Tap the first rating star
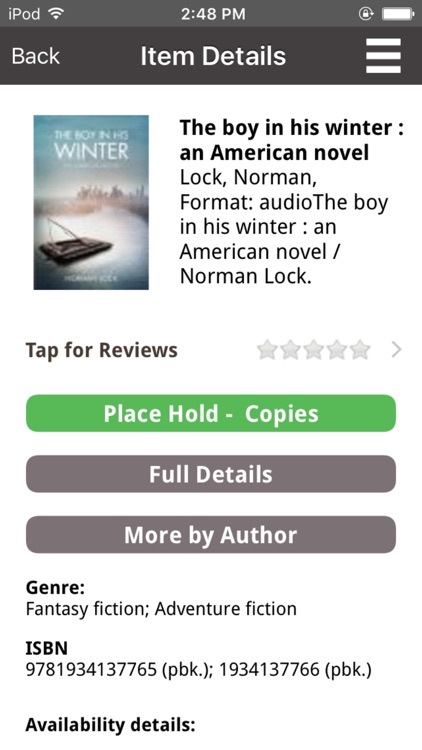Screen dimensions: 422x750 coord(267,350)
